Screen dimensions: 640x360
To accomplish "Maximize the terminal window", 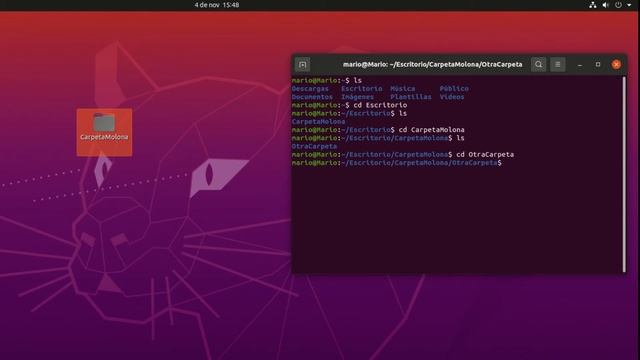I will (598, 64).
